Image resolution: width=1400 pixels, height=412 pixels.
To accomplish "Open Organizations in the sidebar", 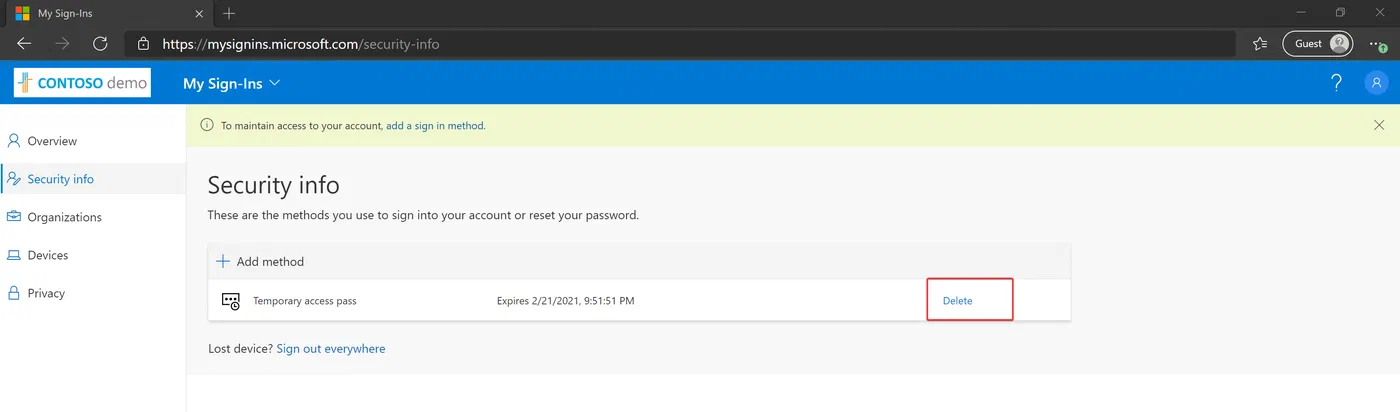I will [93, 217].
